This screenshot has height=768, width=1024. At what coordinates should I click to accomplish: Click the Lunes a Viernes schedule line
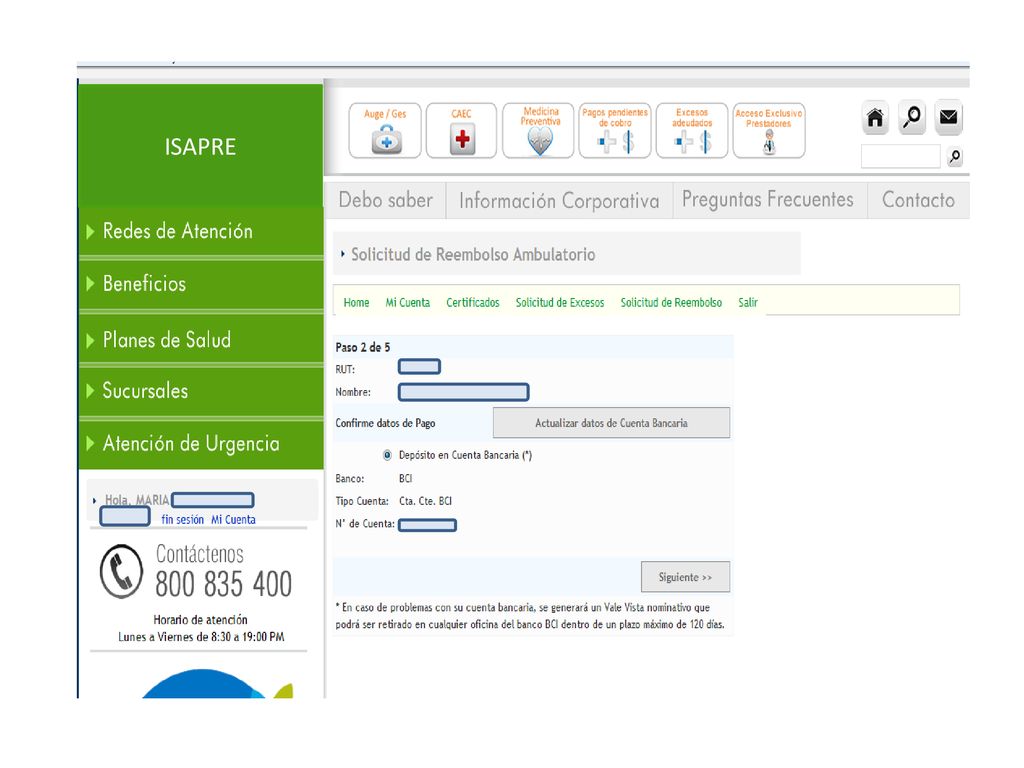pyautogui.click(x=201, y=637)
